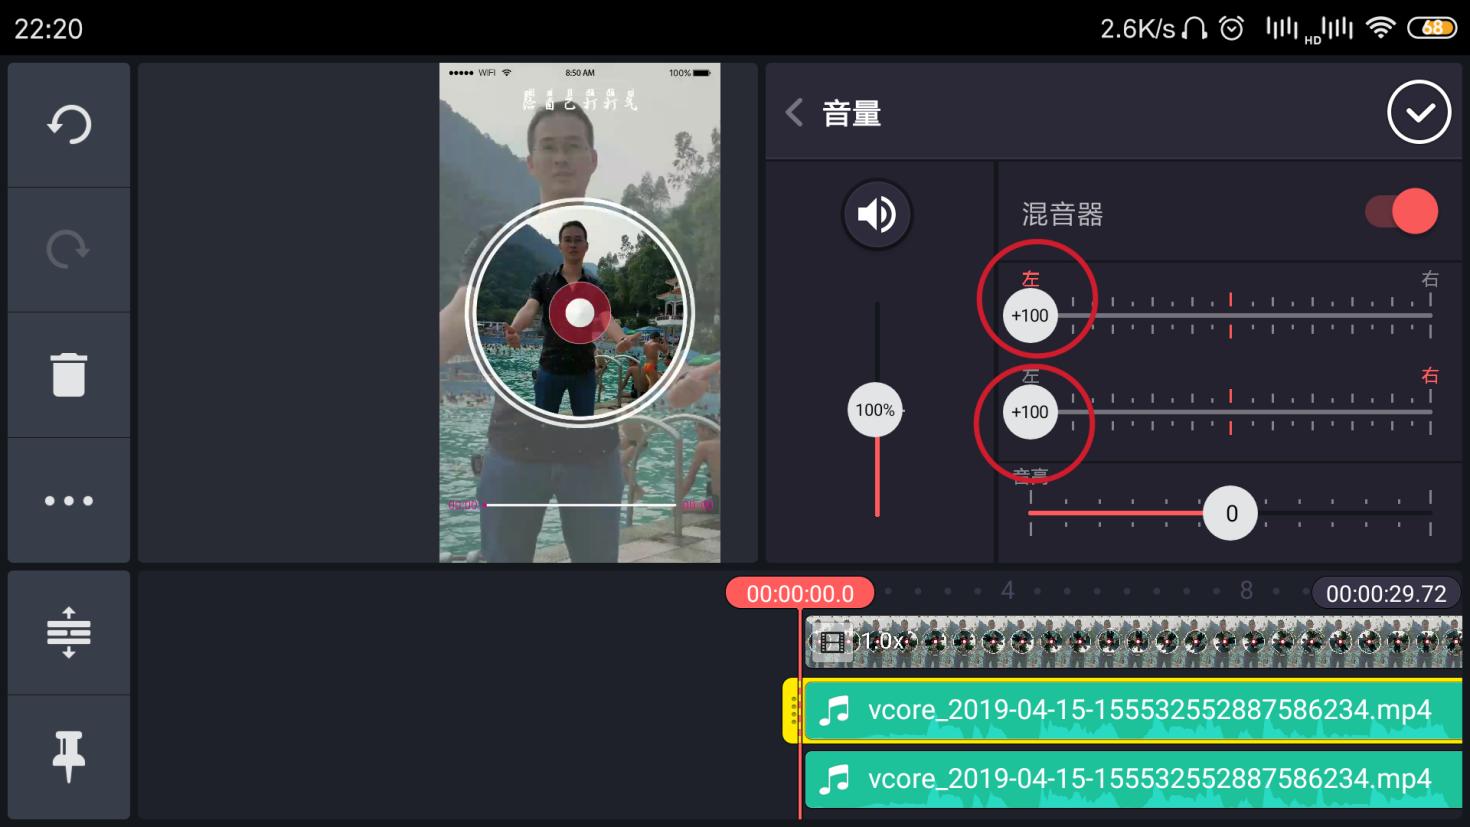Viewport: 1470px width, 827px height.
Task: Click the back arrow beside 音量
Action: pyautogui.click(x=793, y=113)
